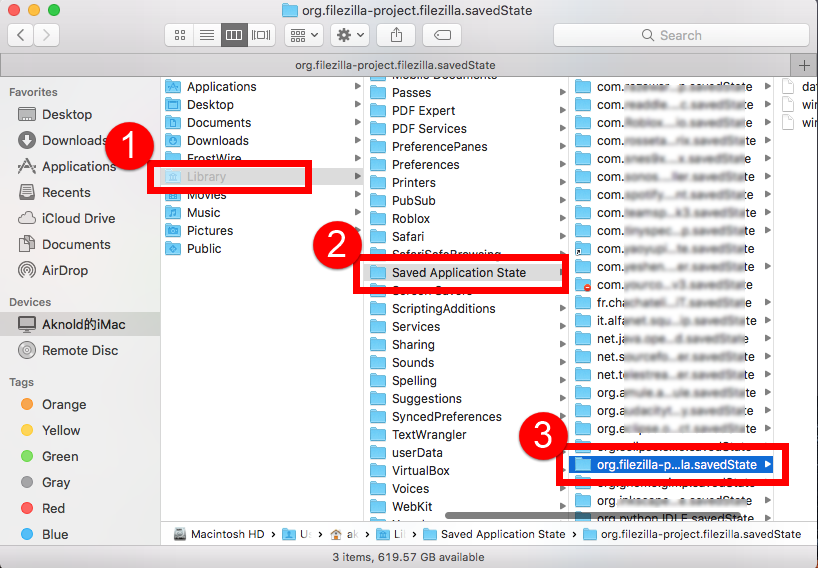Switch to icon view in toolbar
This screenshot has height=568, width=818.
180,35
